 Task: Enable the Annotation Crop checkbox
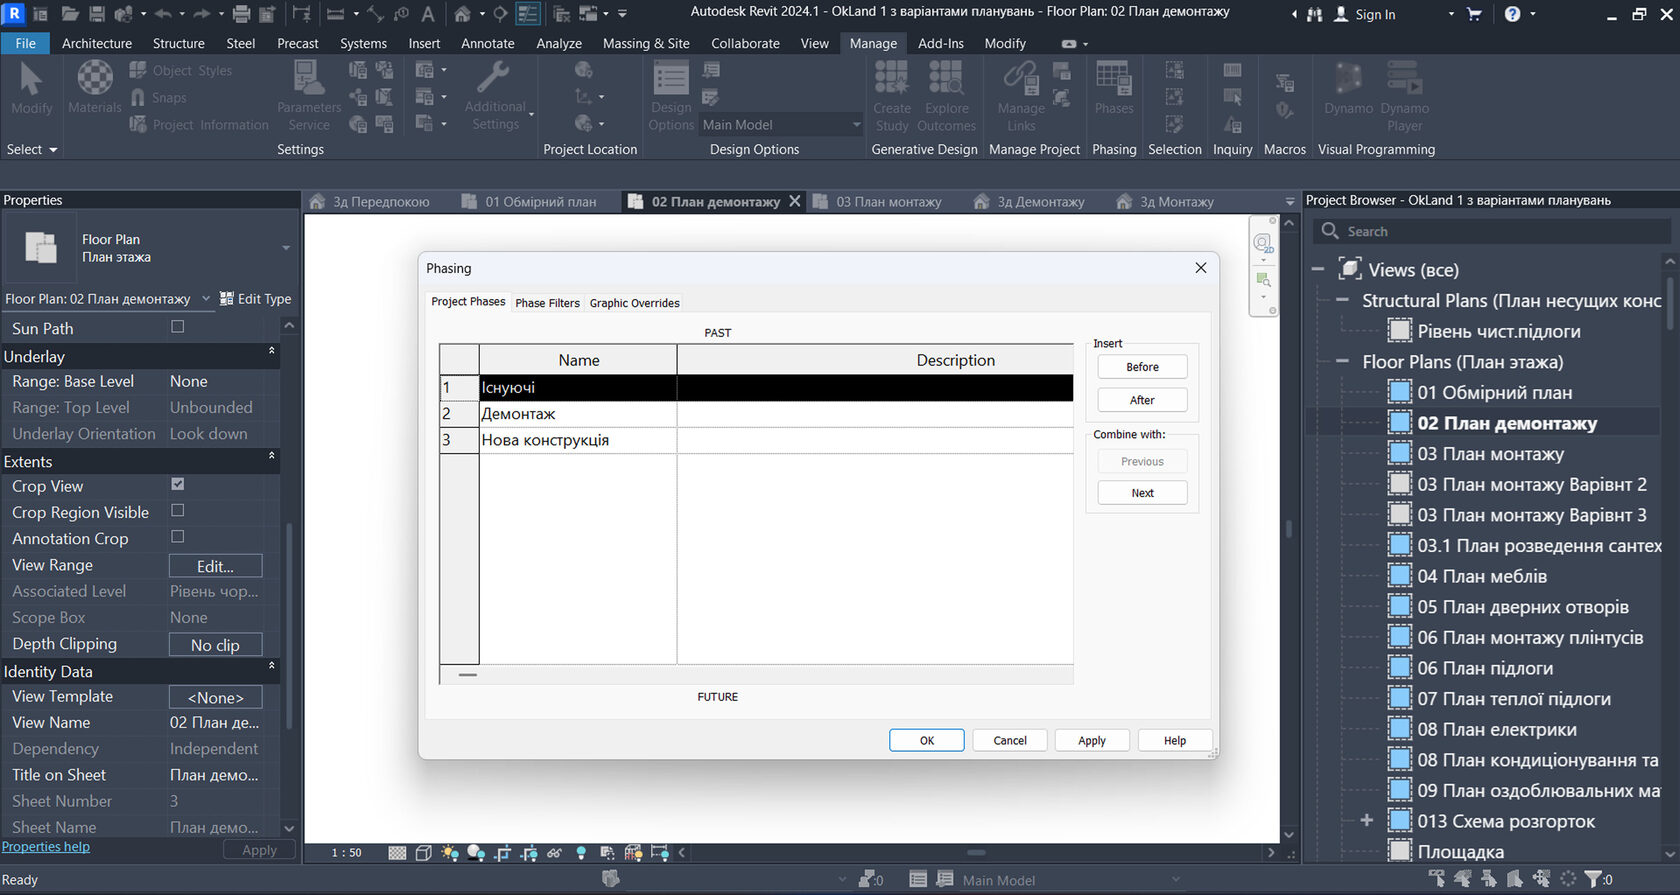[178, 537]
